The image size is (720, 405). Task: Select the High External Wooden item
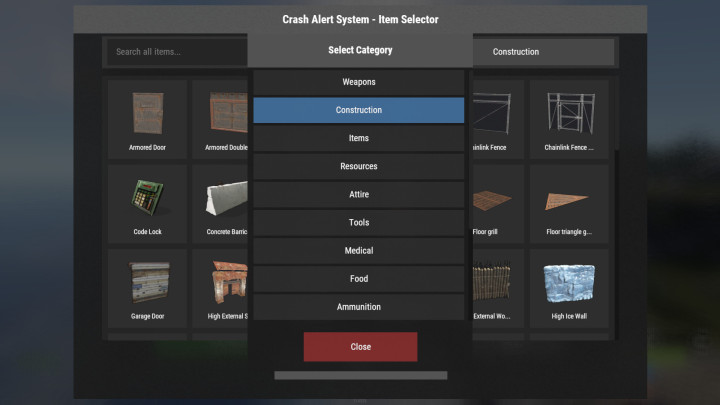point(498,288)
